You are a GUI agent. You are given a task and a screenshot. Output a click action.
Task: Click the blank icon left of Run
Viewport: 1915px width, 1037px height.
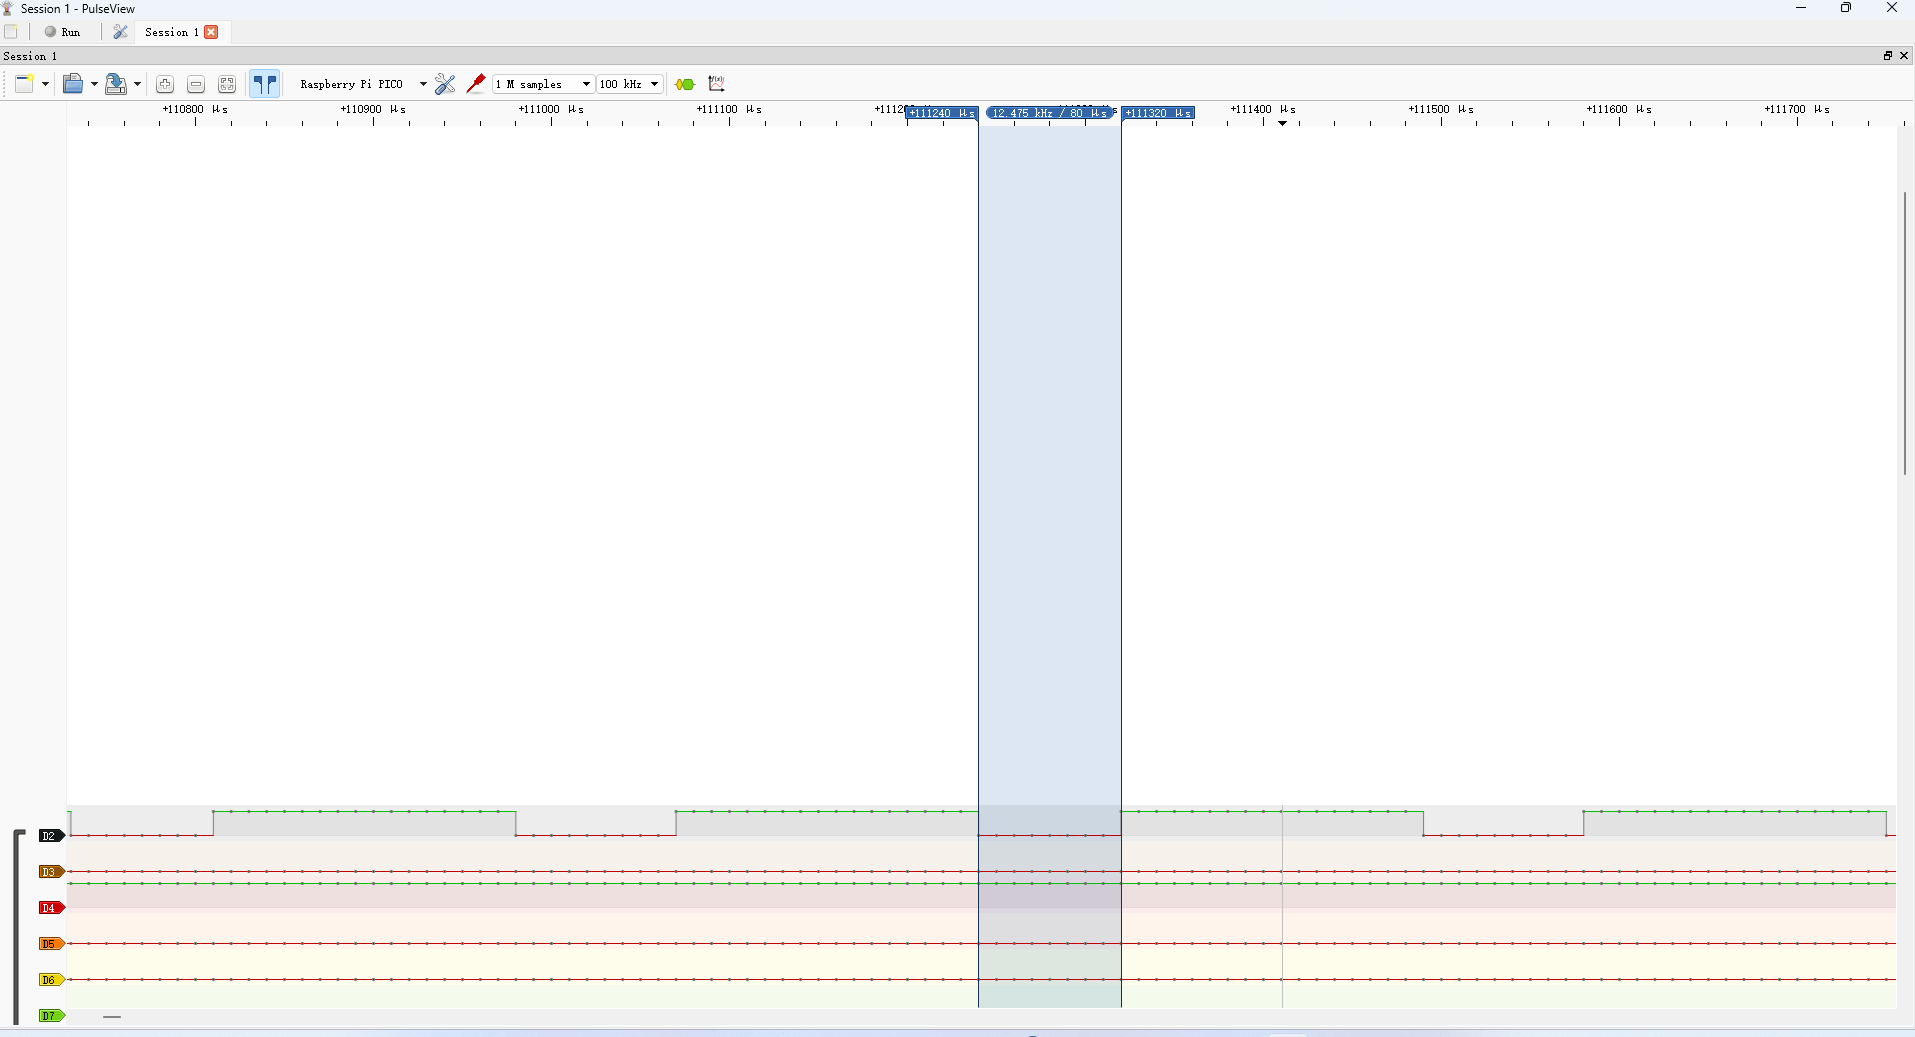11,32
